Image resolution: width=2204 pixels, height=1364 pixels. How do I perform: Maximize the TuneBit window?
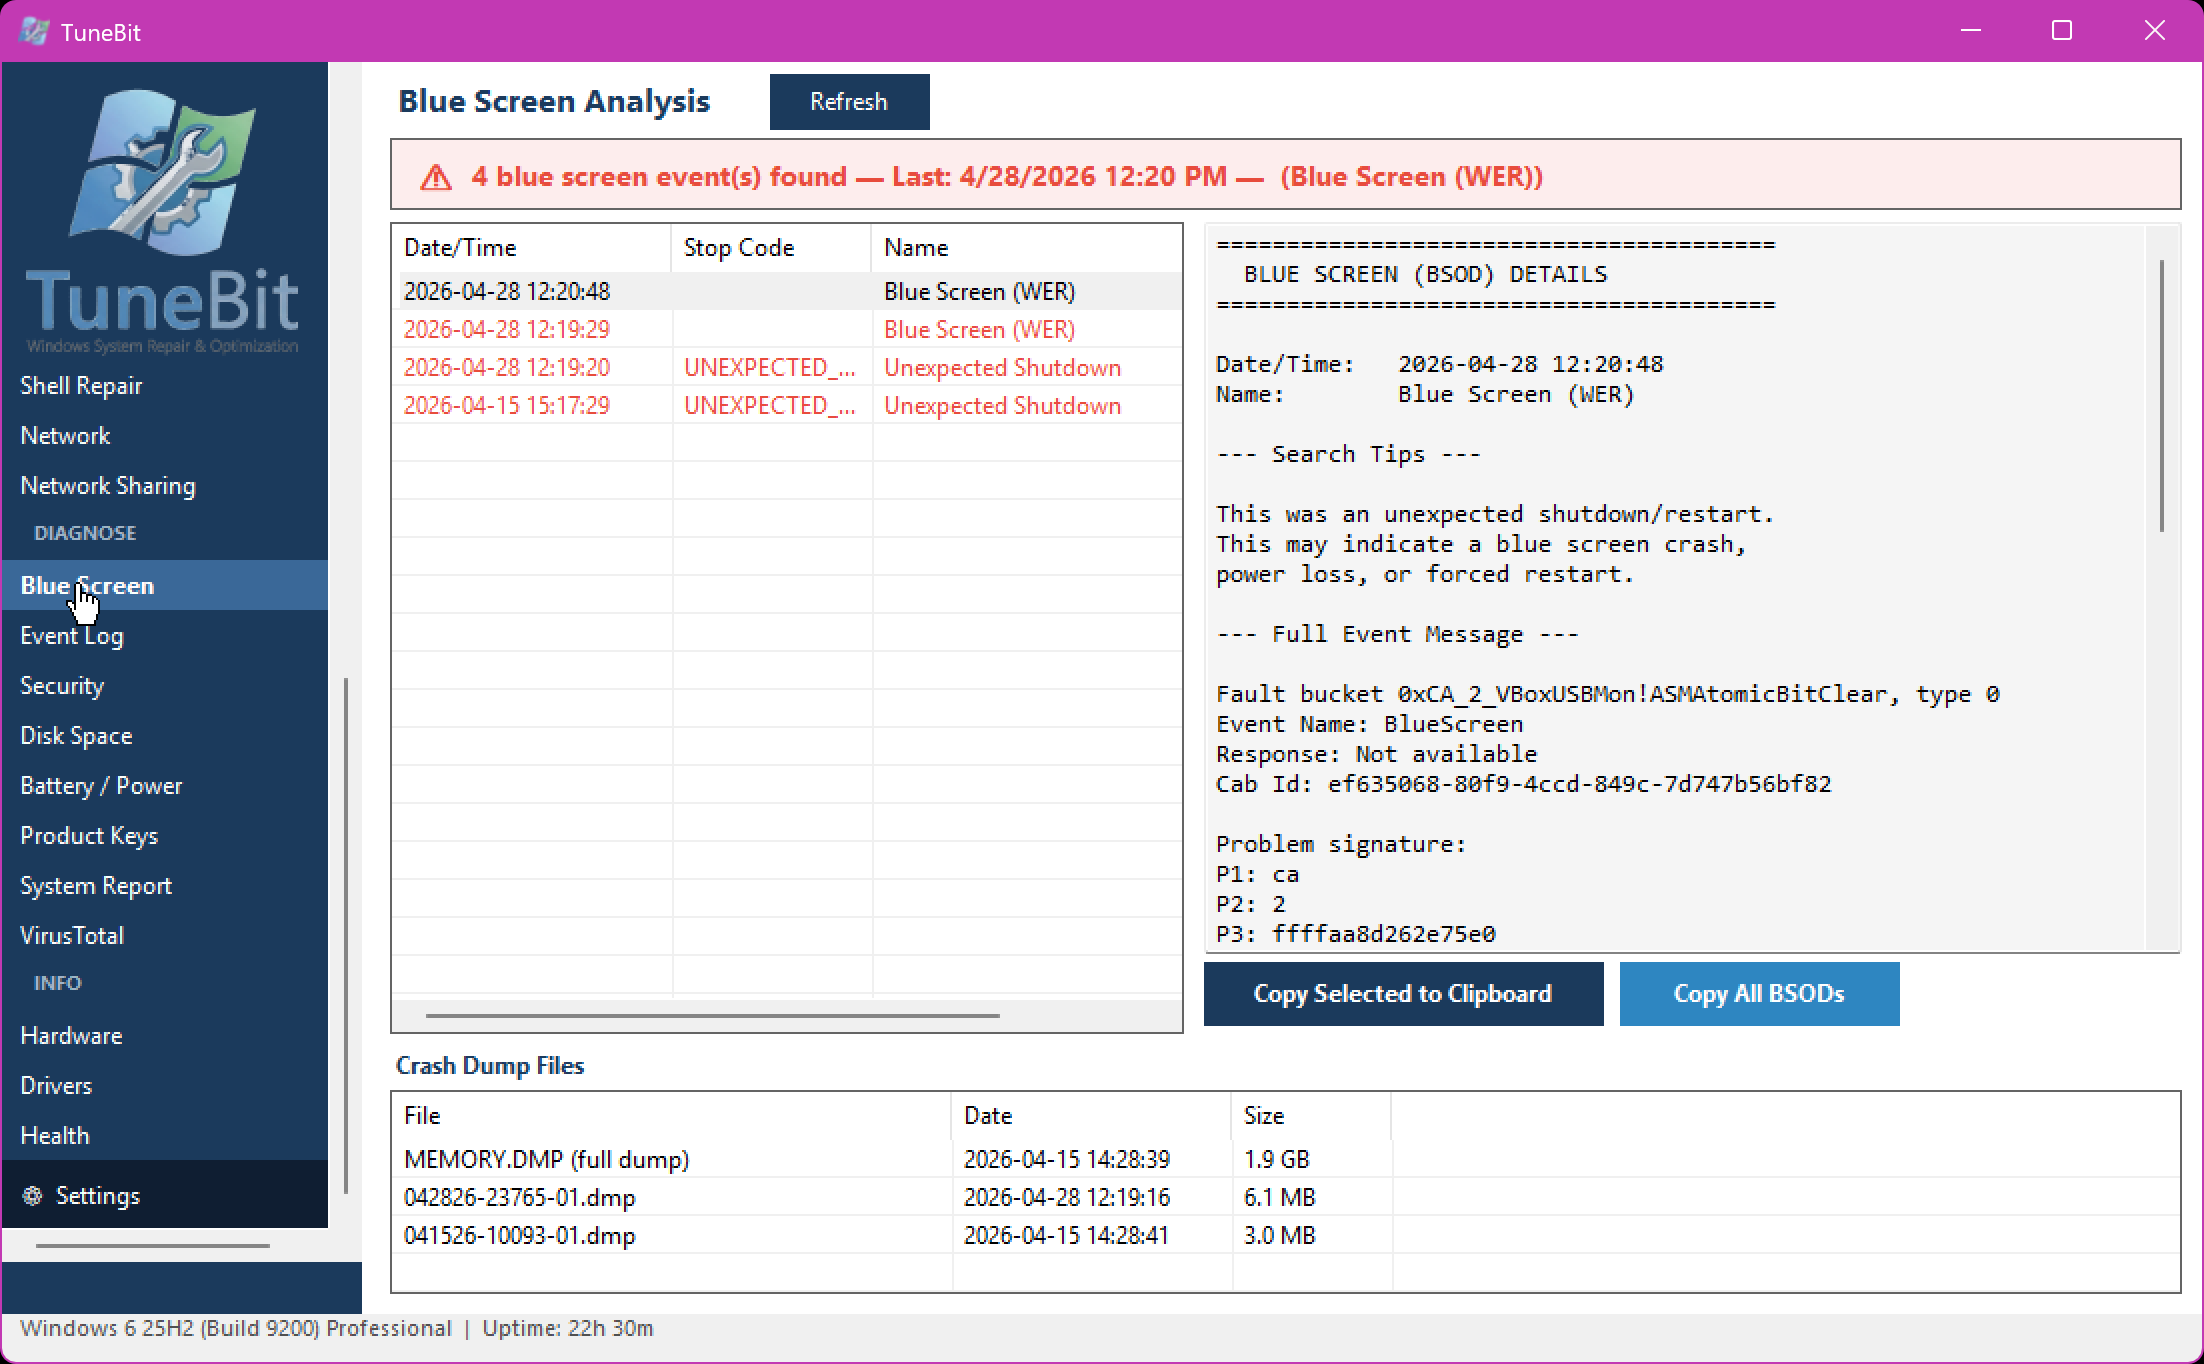[x=2062, y=31]
